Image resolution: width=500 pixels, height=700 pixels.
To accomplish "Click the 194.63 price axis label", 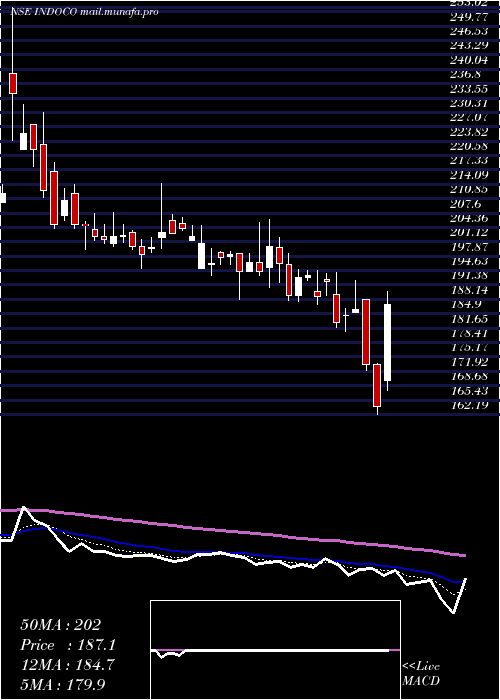I will pyautogui.click(x=471, y=261).
